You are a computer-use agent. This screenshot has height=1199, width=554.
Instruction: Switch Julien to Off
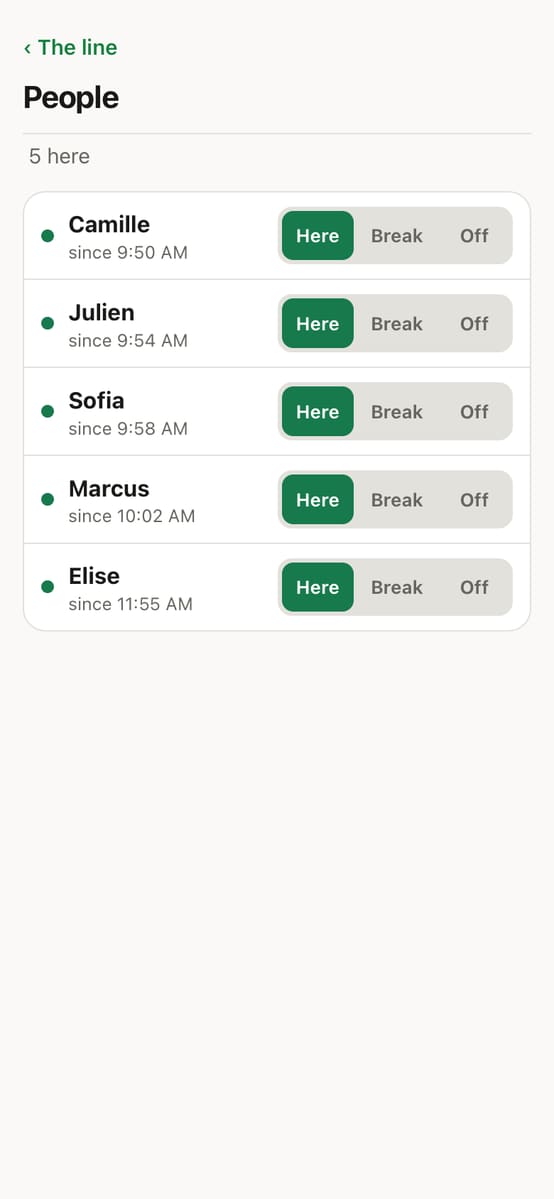[474, 323]
